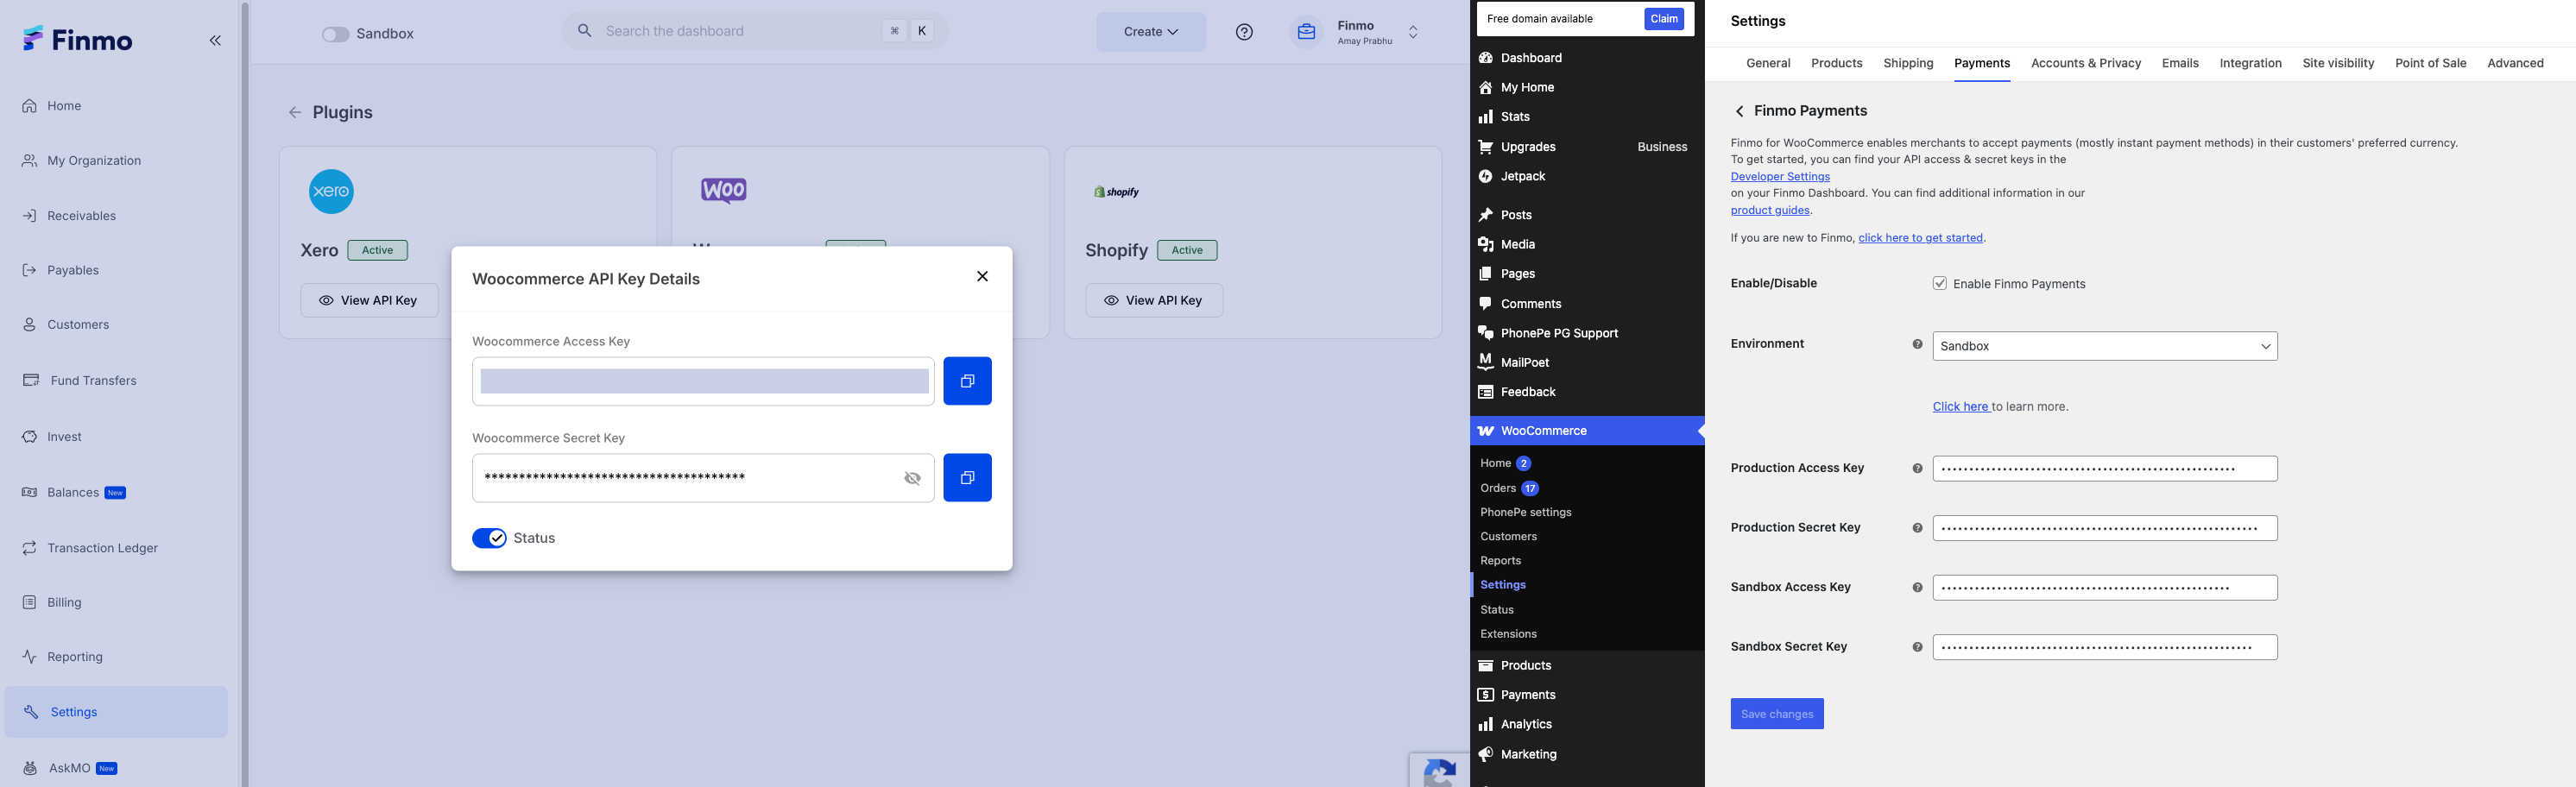Open the Create dropdown
Screen dimensions: 2576x787
(1150, 32)
